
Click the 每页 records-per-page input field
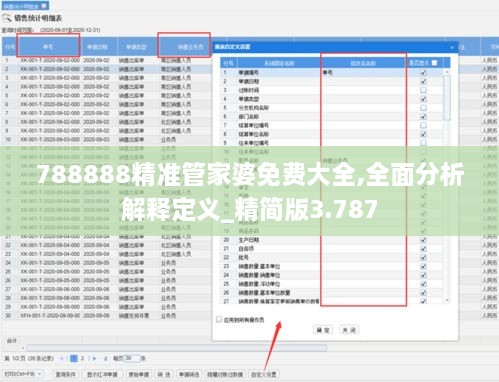pos(131,359)
